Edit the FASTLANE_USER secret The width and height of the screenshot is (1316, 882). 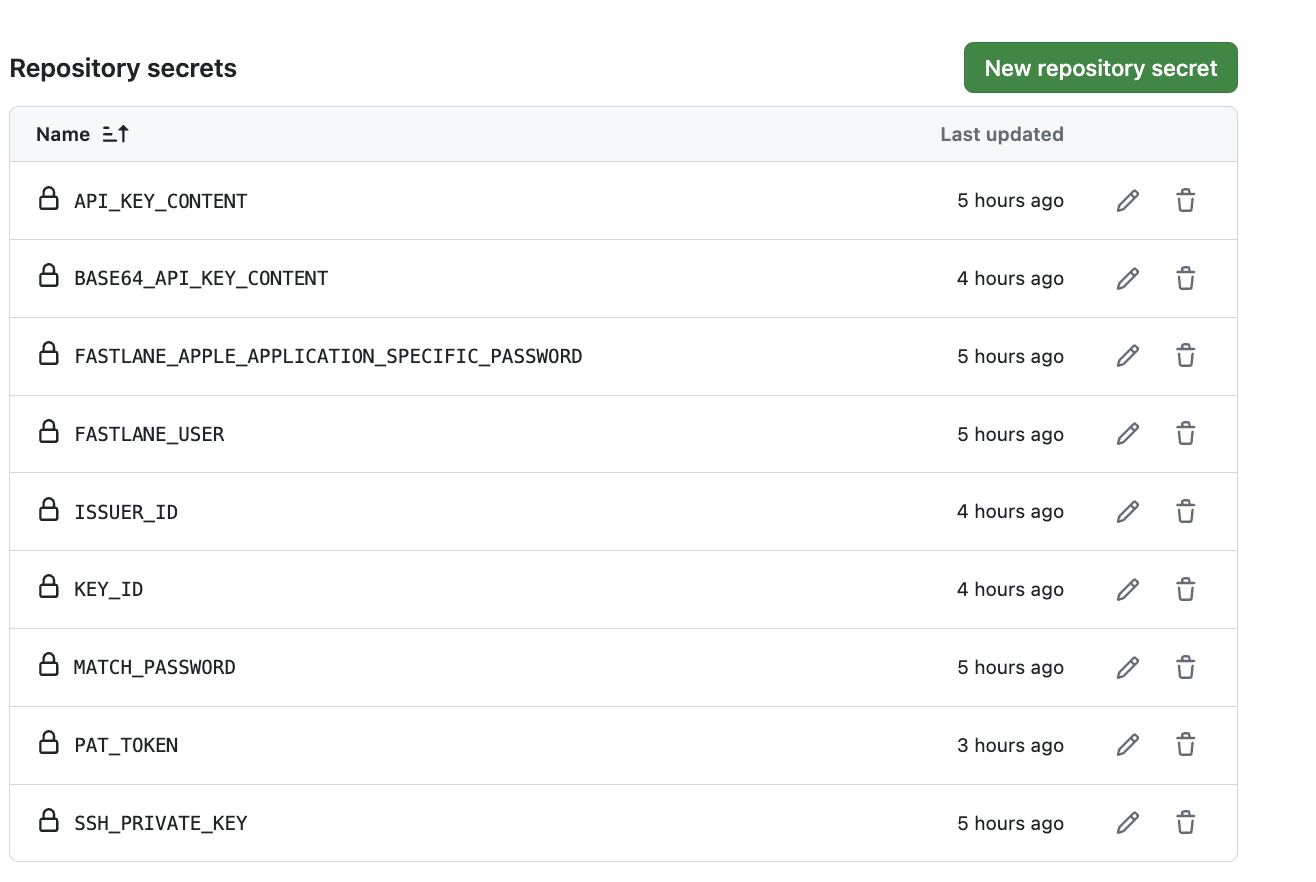pyautogui.click(x=1128, y=434)
